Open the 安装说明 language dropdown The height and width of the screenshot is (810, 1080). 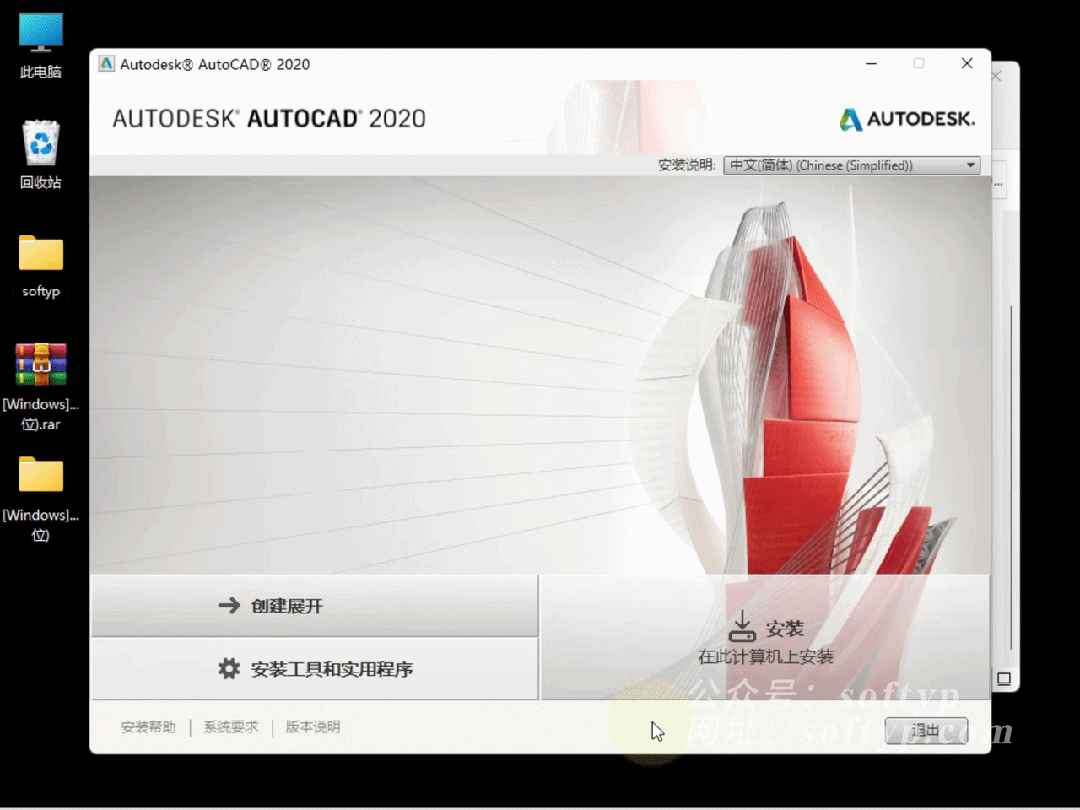851,165
